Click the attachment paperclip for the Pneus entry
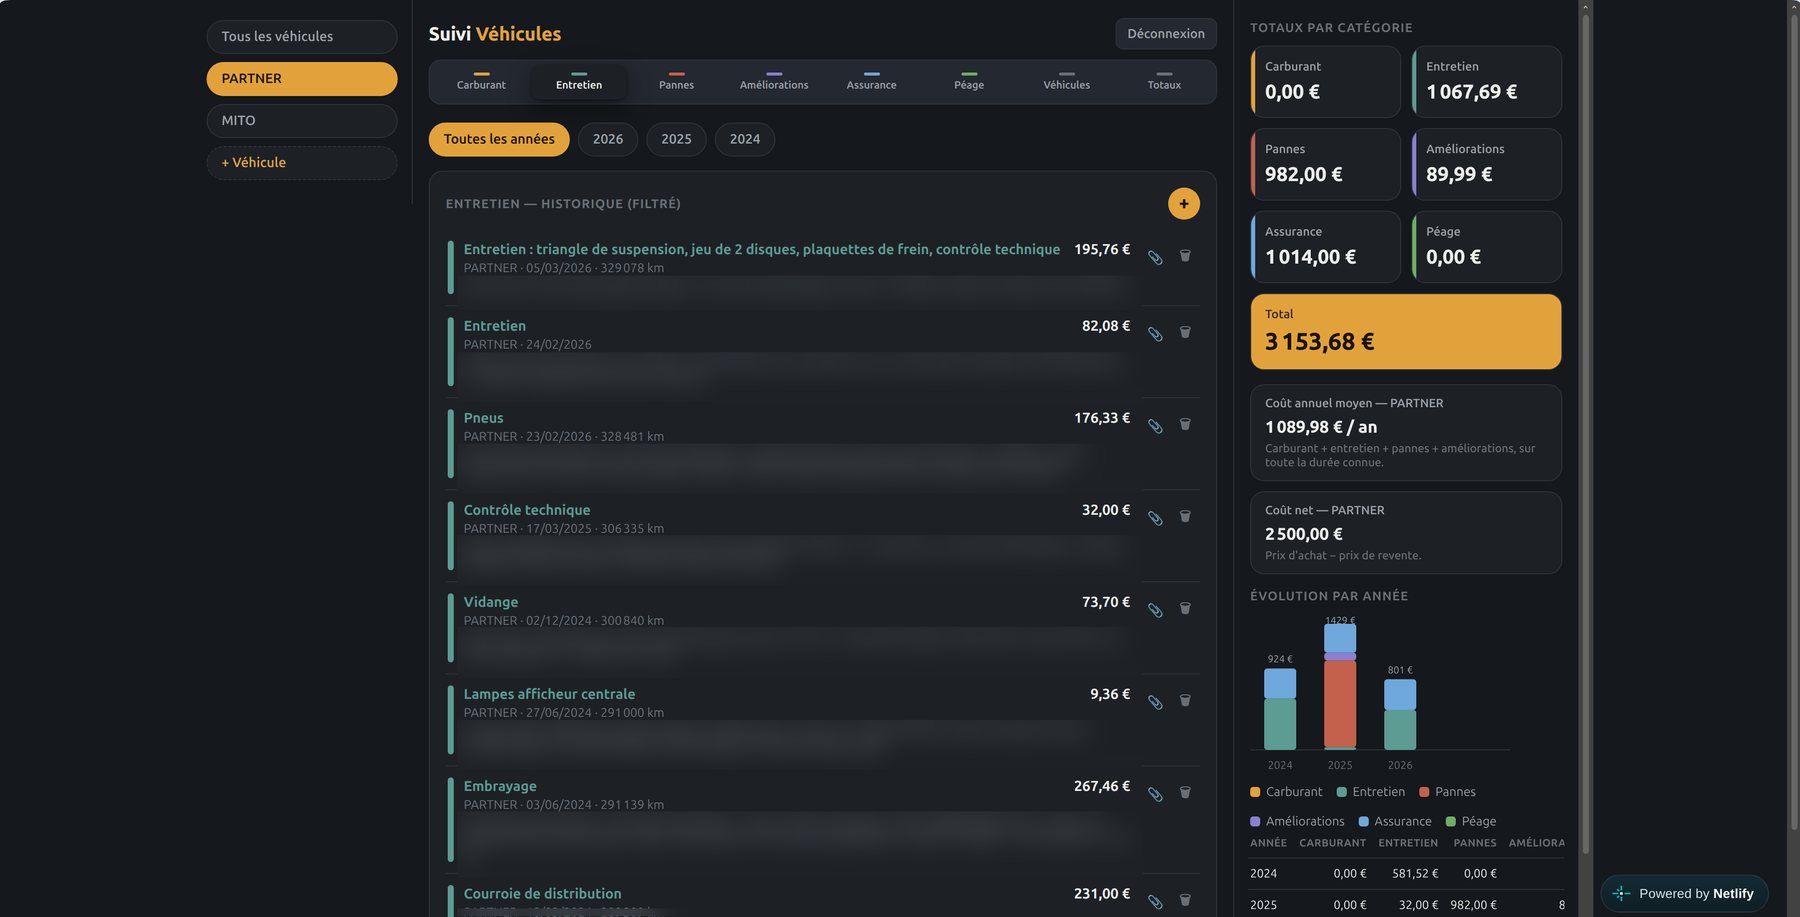The image size is (1800, 917). point(1155,426)
